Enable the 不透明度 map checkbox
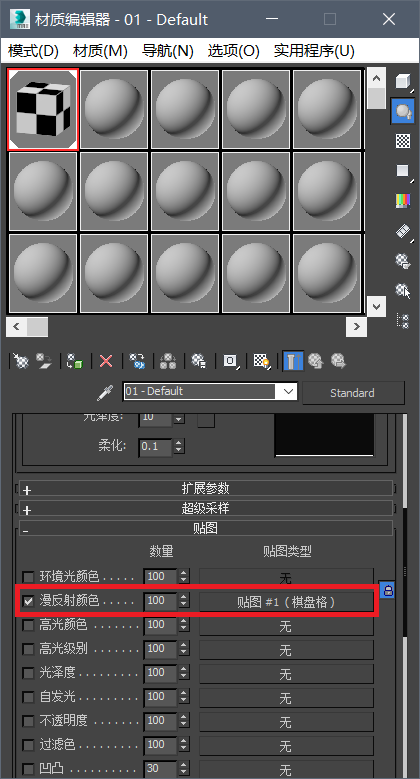 pos(28,721)
